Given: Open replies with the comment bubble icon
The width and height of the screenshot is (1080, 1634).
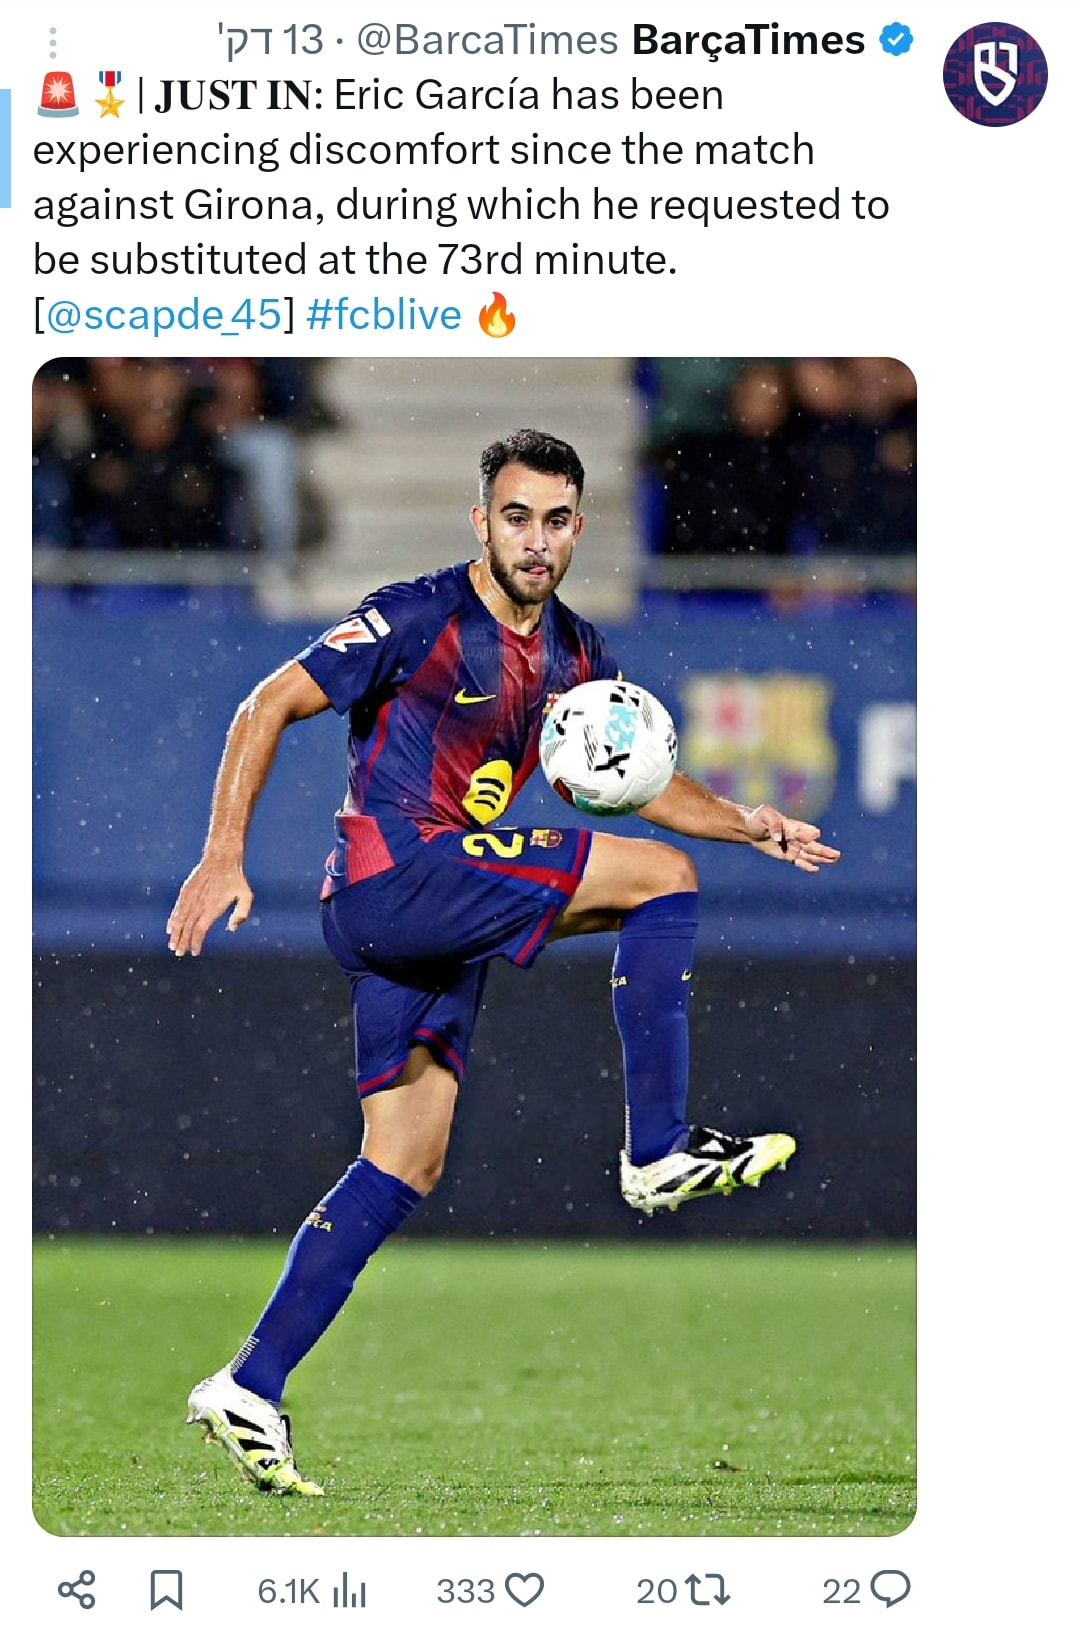Looking at the screenshot, I should pyautogui.click(x=891, y=1589).
